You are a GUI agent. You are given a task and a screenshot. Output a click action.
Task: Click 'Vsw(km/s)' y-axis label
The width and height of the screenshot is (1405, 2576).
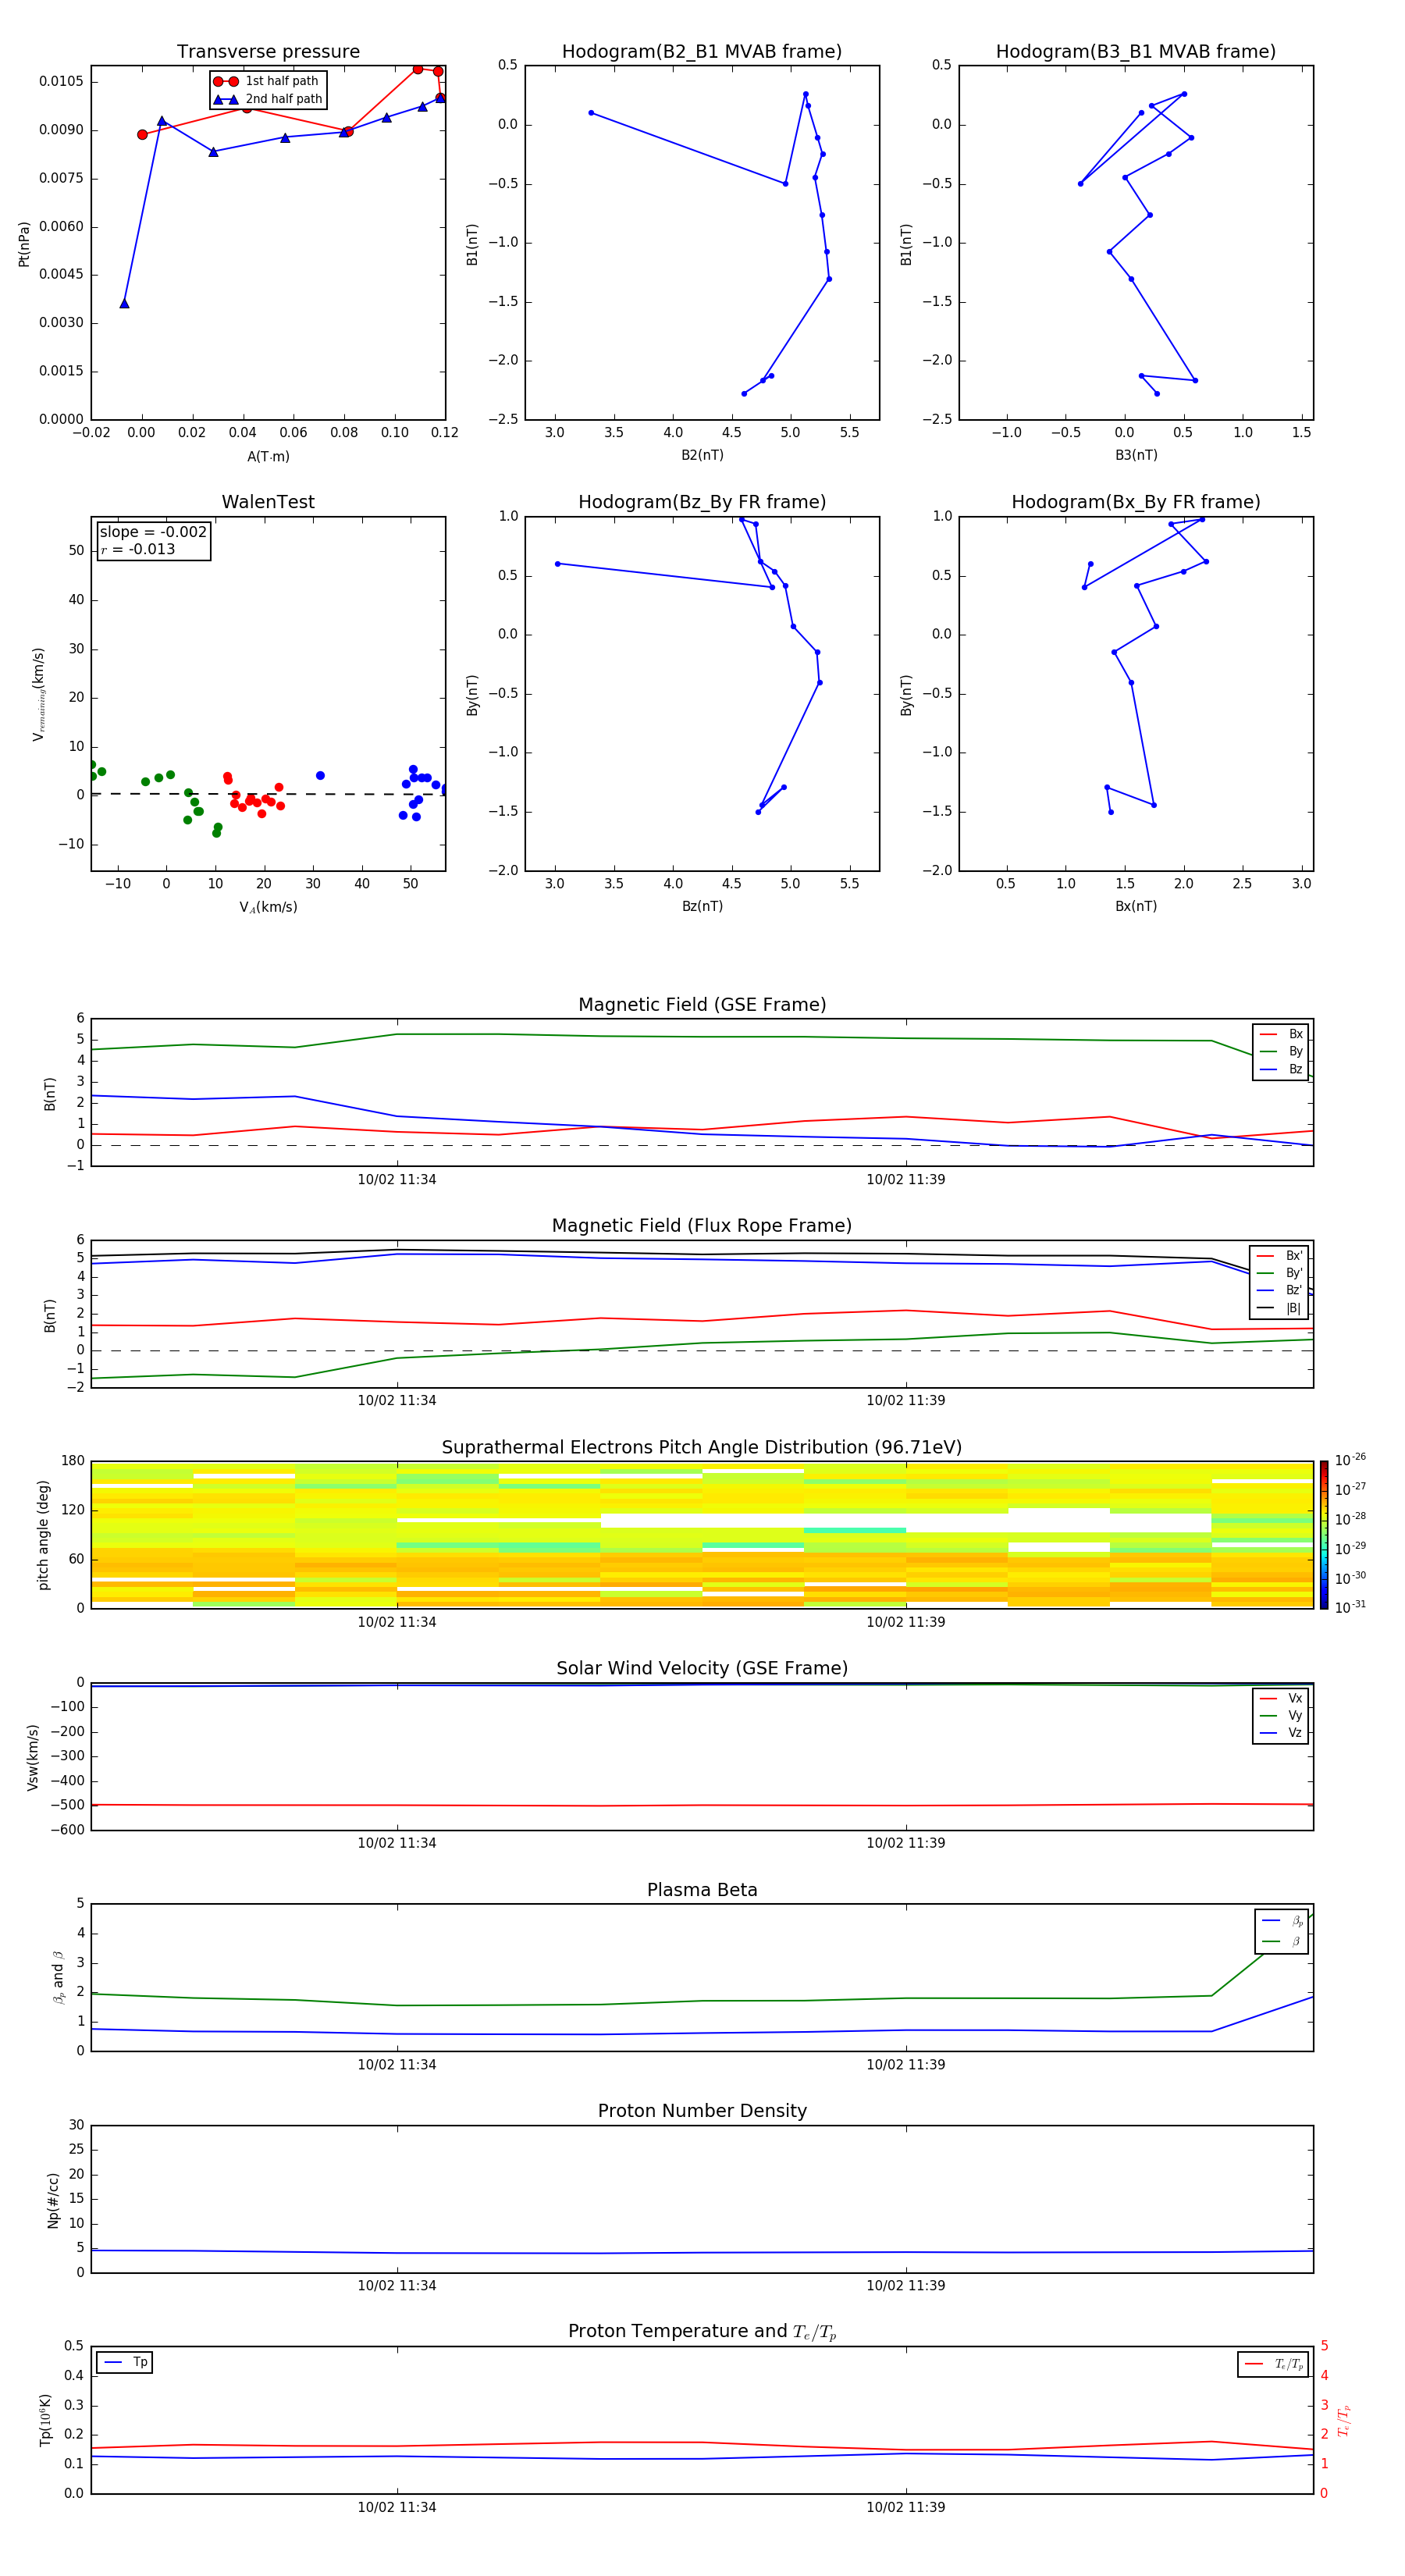click(33, 1757)
